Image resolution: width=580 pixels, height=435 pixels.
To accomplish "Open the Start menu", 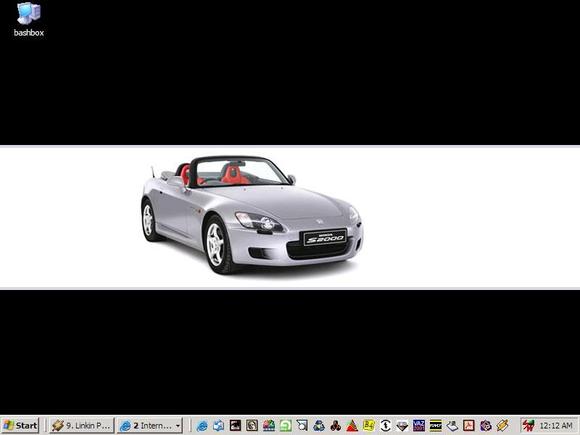I will coord(20,425).
